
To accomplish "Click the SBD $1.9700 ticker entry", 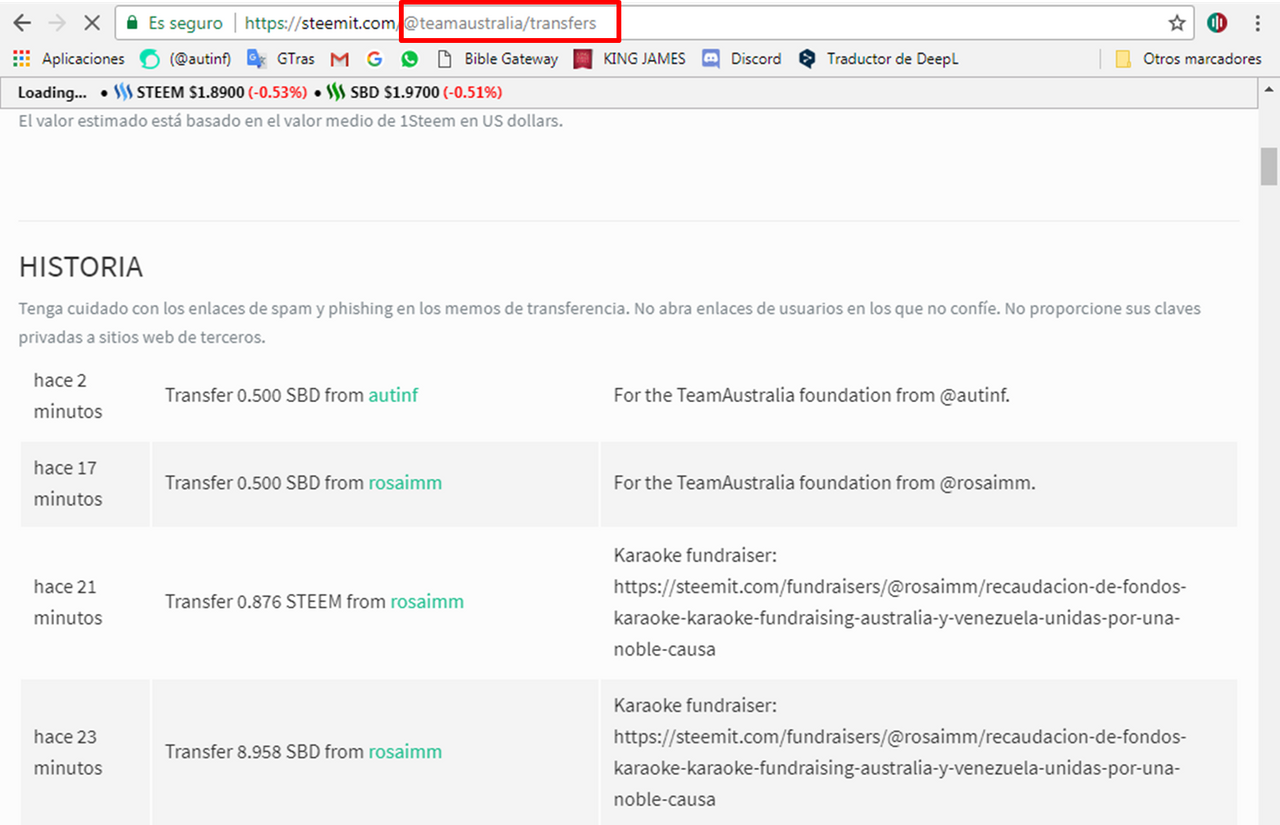I will pos(415,93).
